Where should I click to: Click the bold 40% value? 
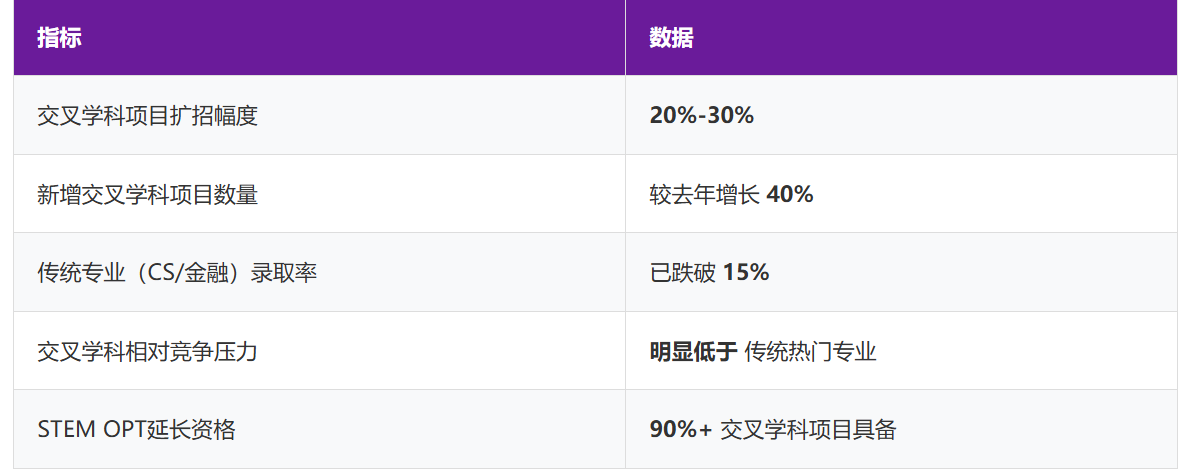click(x=790, y=194)
